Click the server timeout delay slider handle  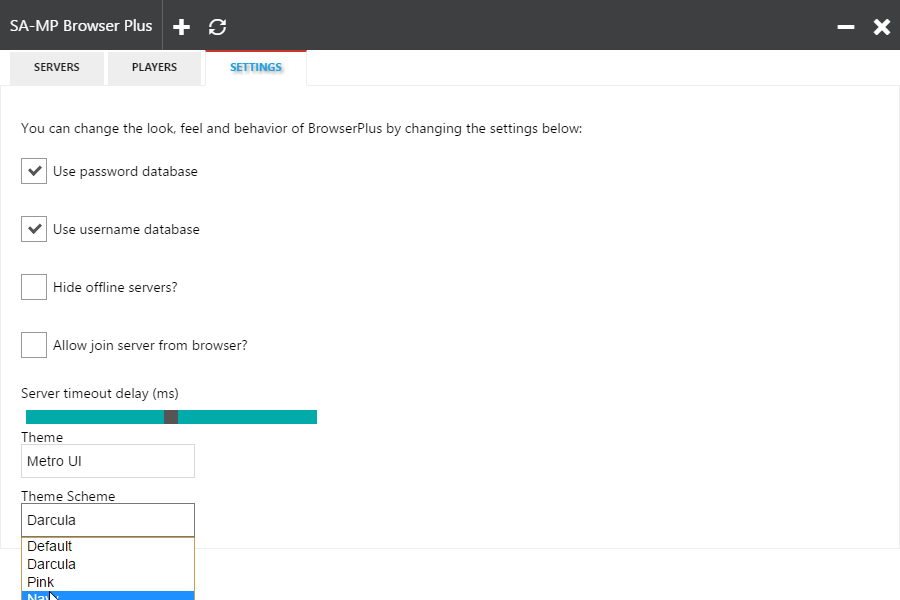click(x=171, y=417)
